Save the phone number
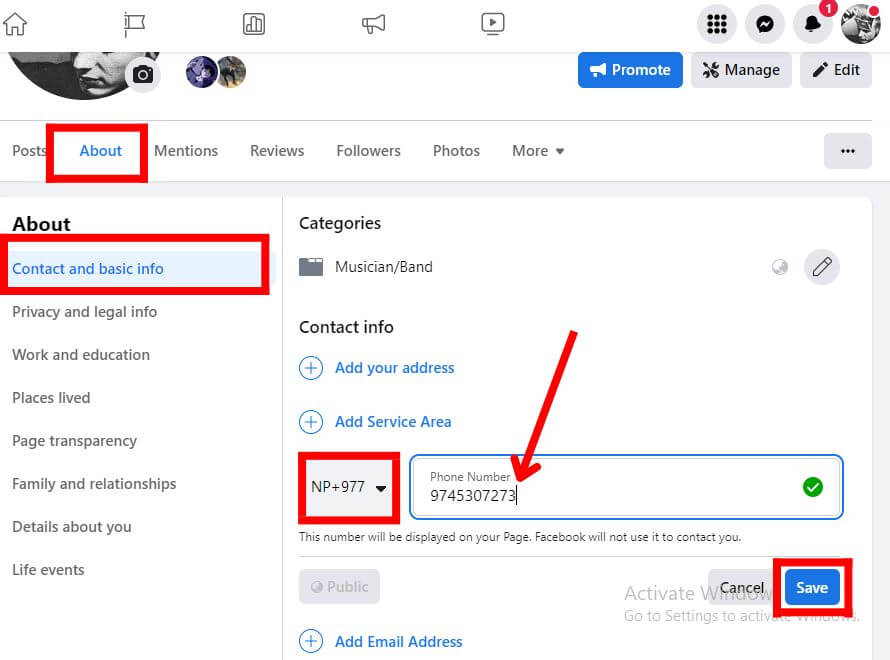This screenshot has height=660, width=890. pyautogui.click(x=812, y=587)
